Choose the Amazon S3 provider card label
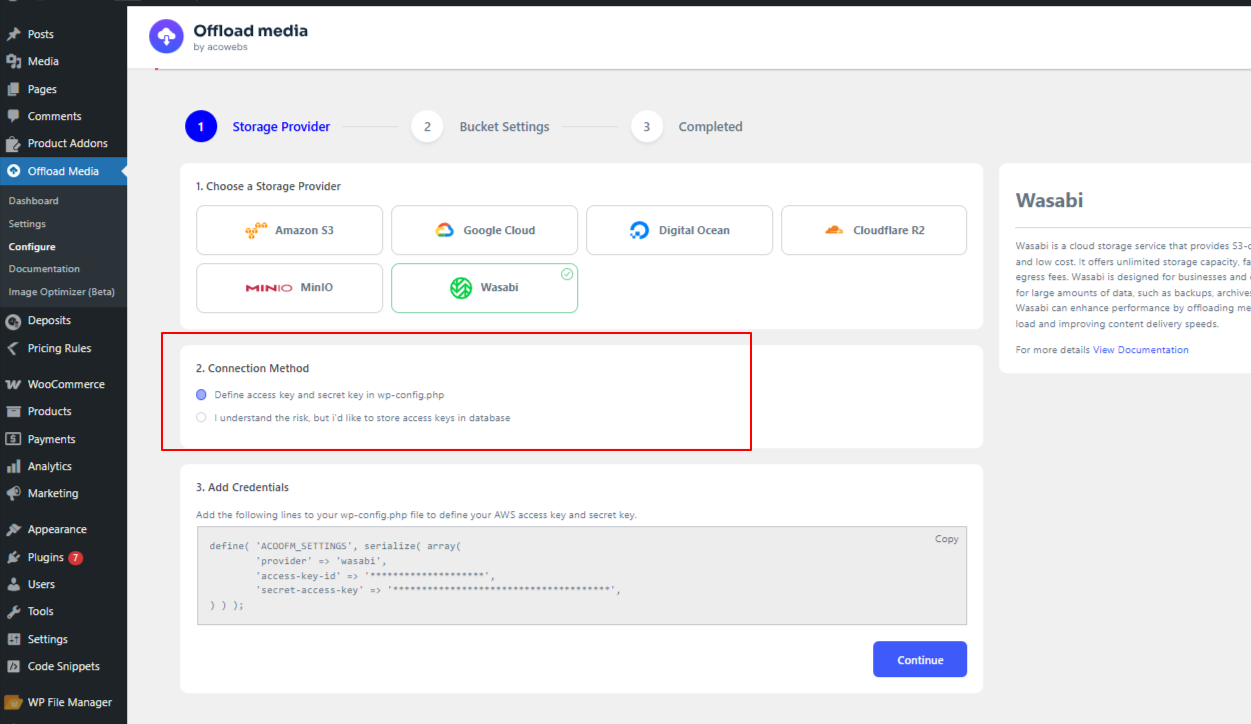The image size is (1251, 724). point(304,230)
